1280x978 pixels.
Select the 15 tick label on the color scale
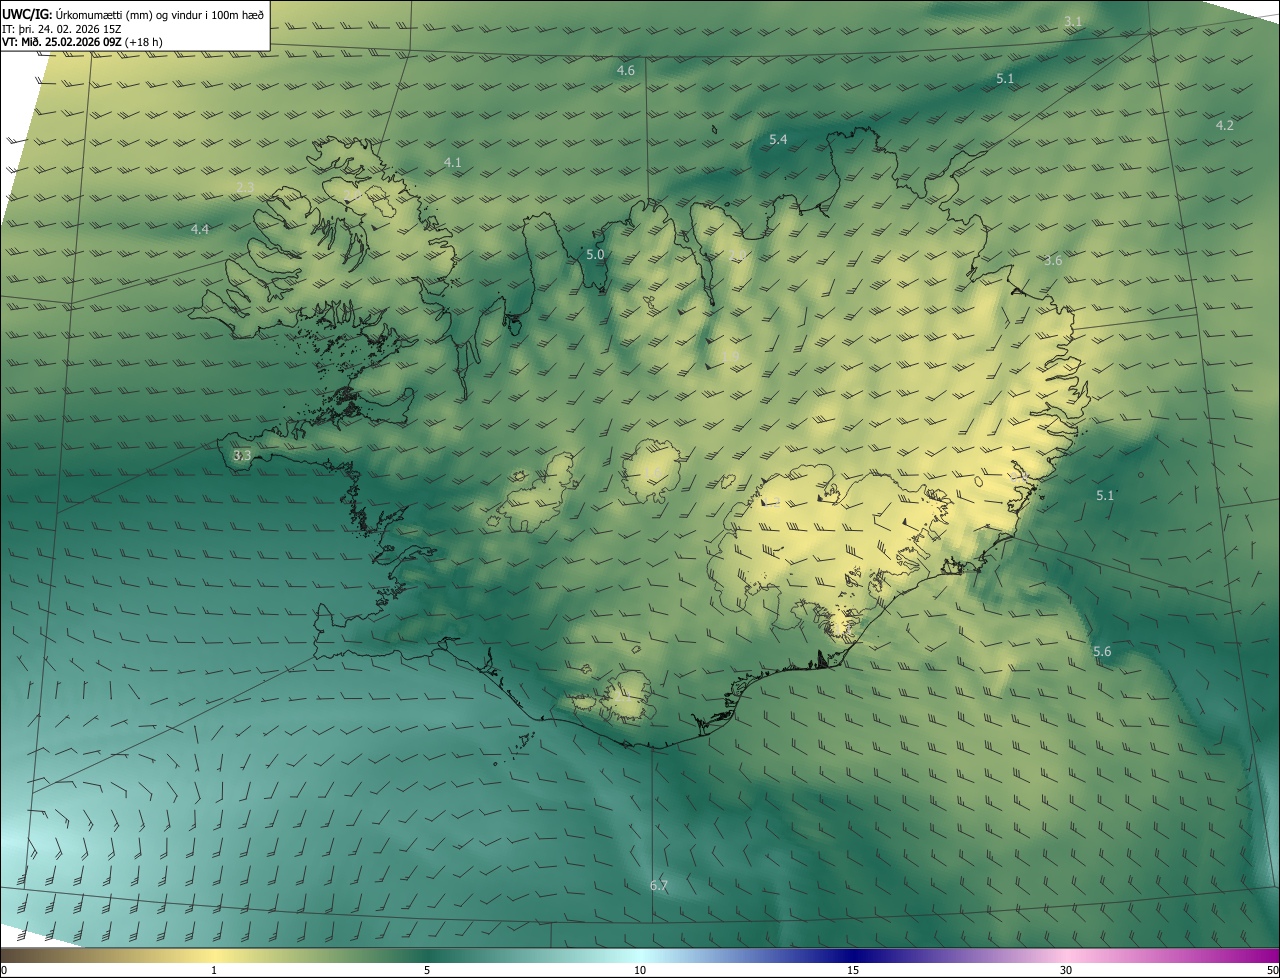point(853,970)
